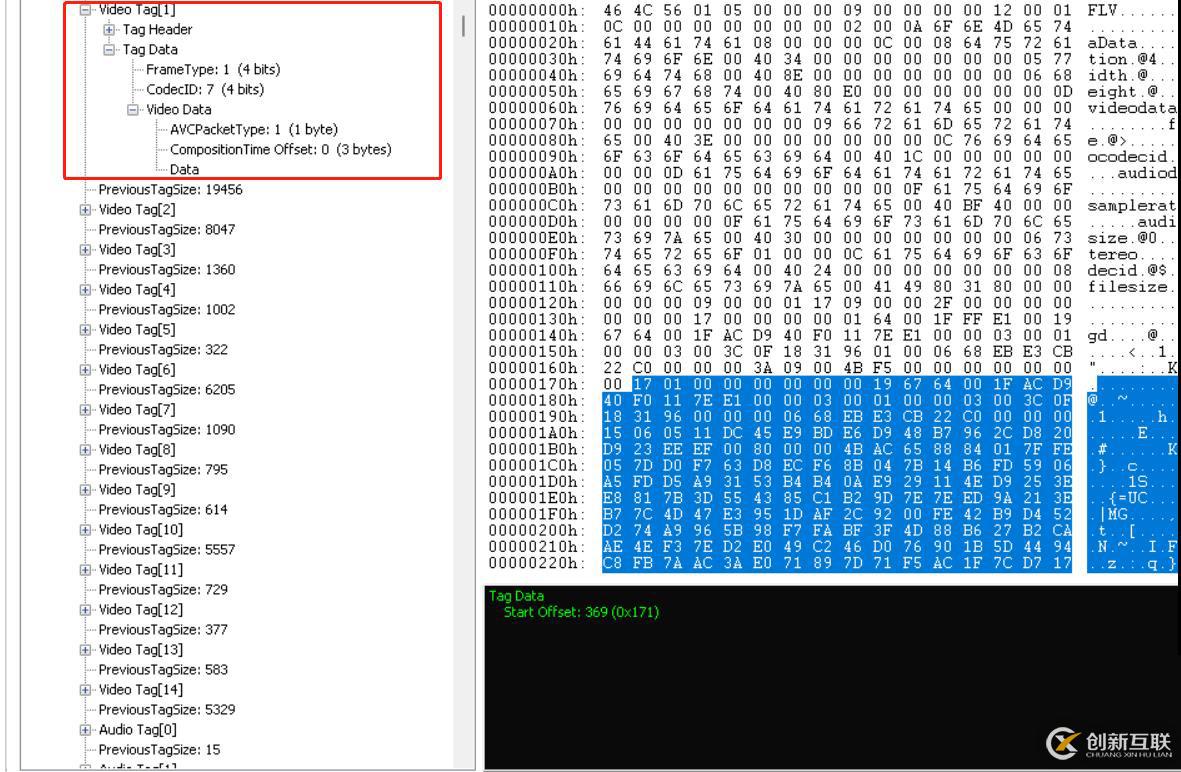Select the Video Tag[8] label
Screen dimensions: 1181x772
[x=137, y=450]
